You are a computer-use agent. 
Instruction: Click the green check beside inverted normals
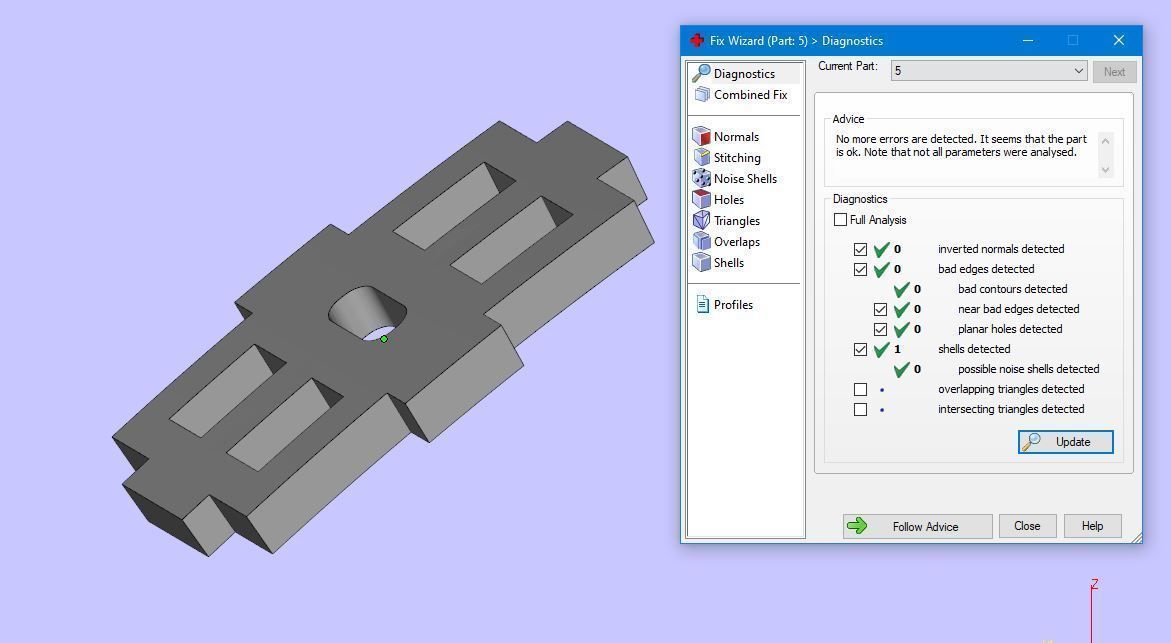(881, 249)
